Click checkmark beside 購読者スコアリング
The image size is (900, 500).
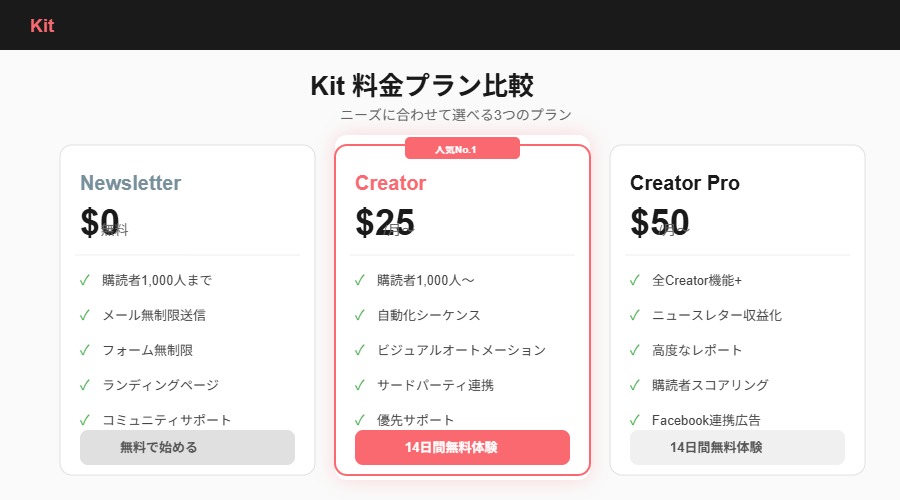pyautogui.click(x=635, y=385)
